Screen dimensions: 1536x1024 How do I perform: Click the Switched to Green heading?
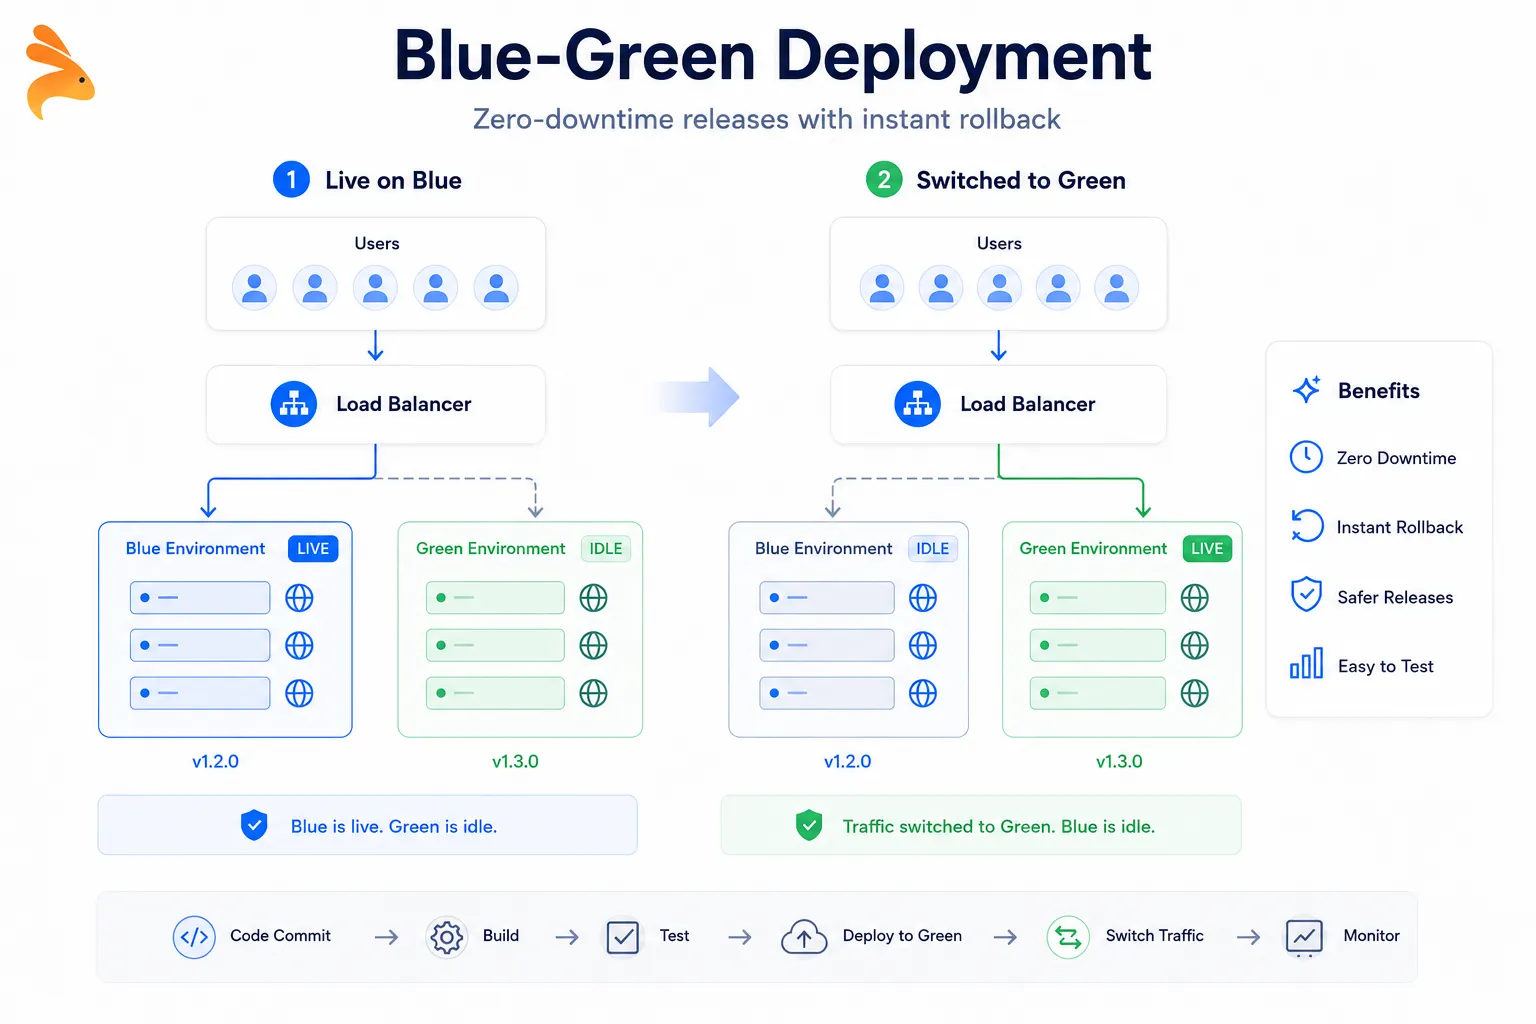[1021, 180]
